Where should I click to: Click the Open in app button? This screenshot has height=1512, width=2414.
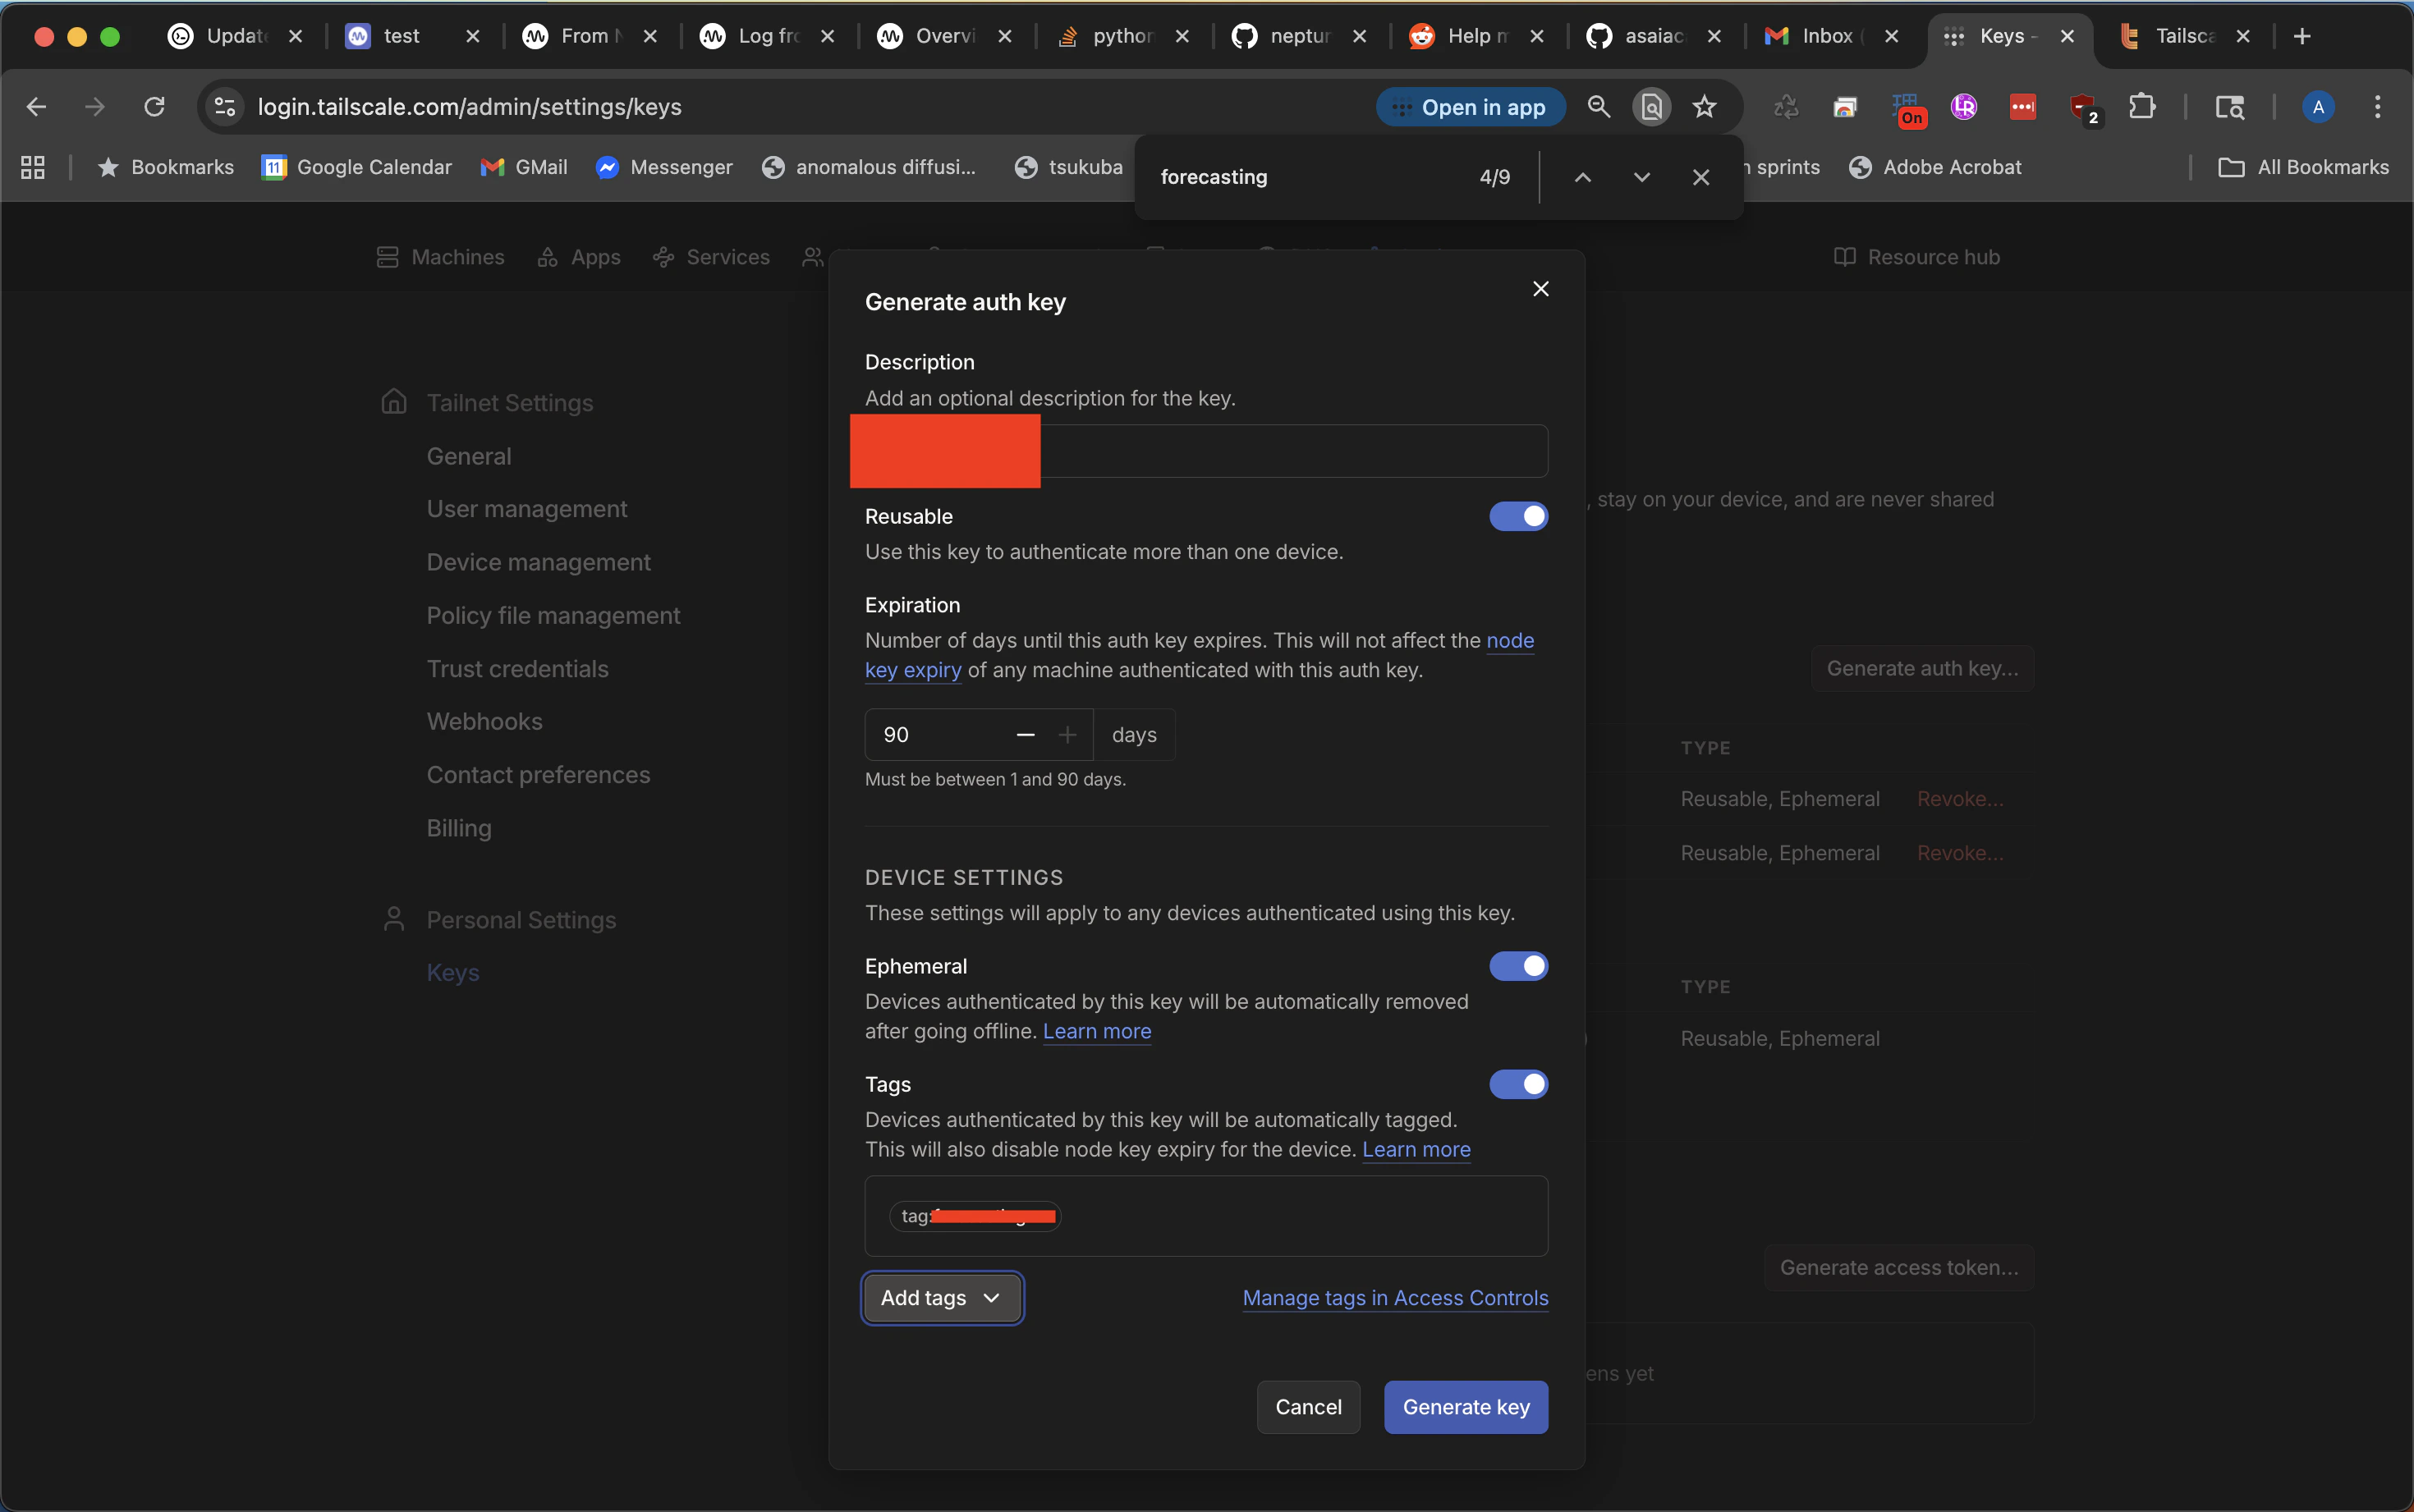click(1470, 107)
